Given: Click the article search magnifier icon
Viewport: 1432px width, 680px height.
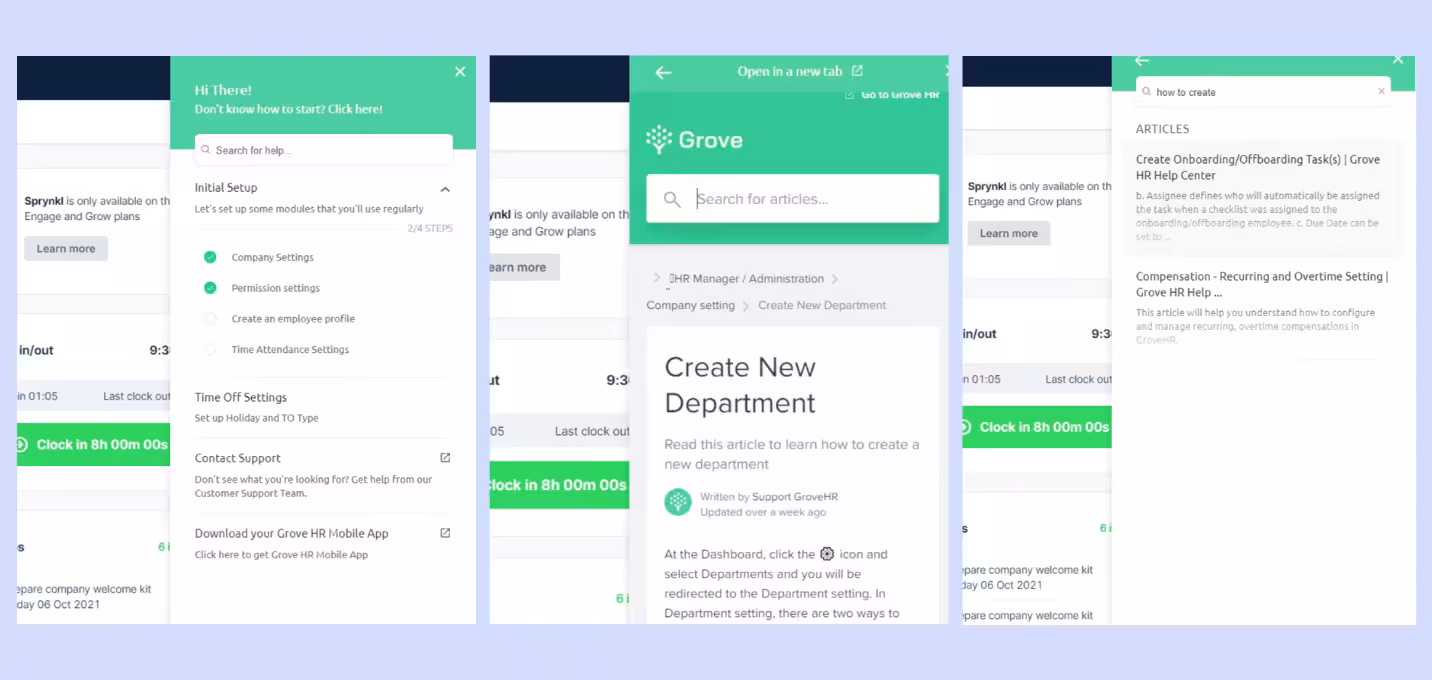Looking at the screenshot, I should [672, 199].
